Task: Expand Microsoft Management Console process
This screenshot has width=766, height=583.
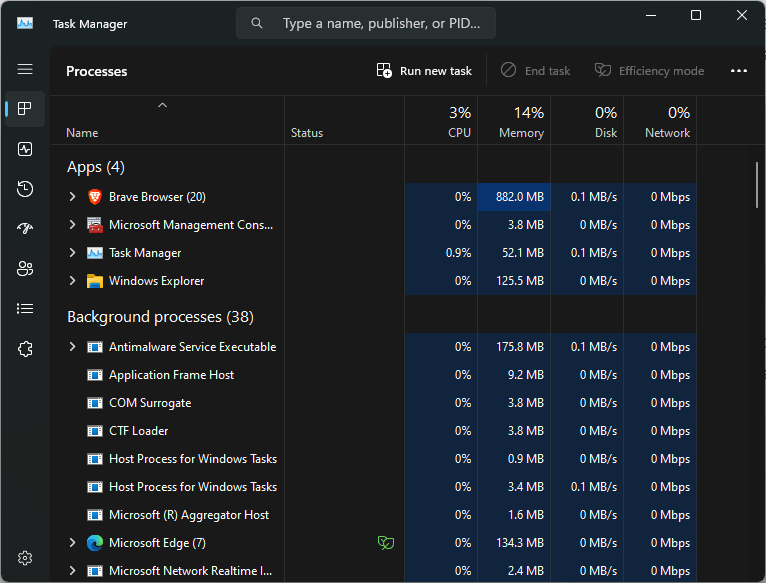Action: click(x=72, y=224)
